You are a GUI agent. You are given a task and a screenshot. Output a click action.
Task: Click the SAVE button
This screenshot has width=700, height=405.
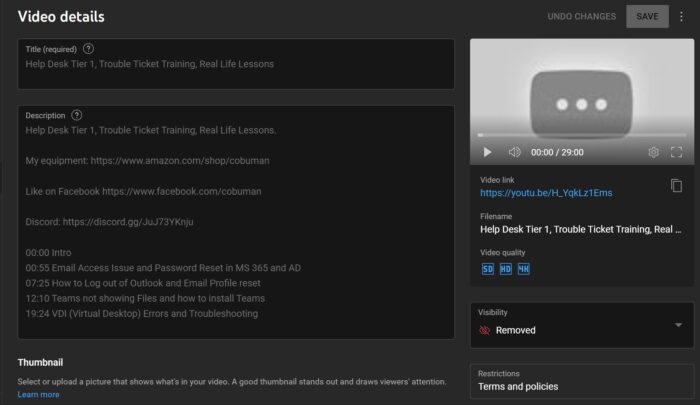tap(647, 17)
